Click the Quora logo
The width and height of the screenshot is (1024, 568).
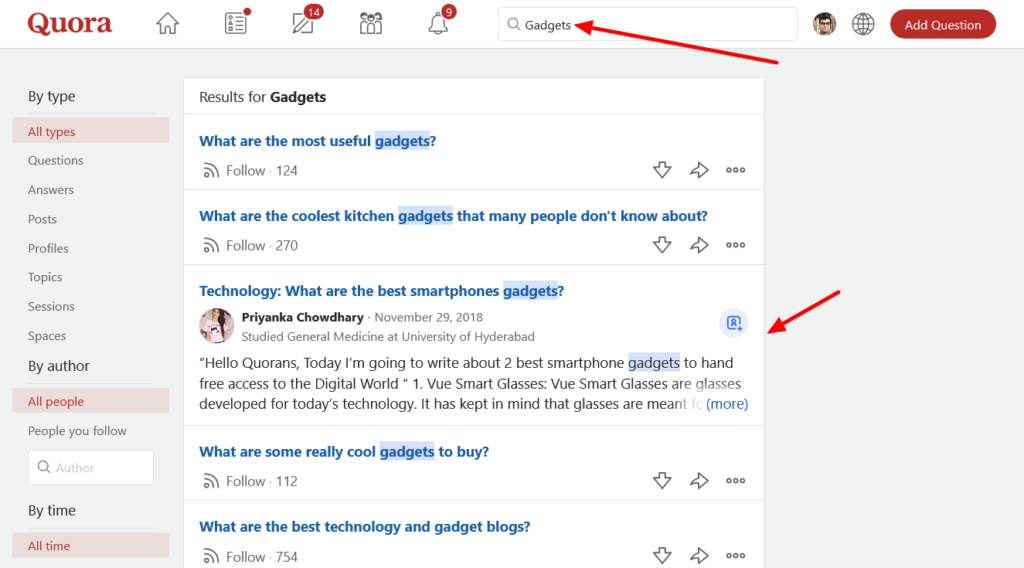[70, 24]
